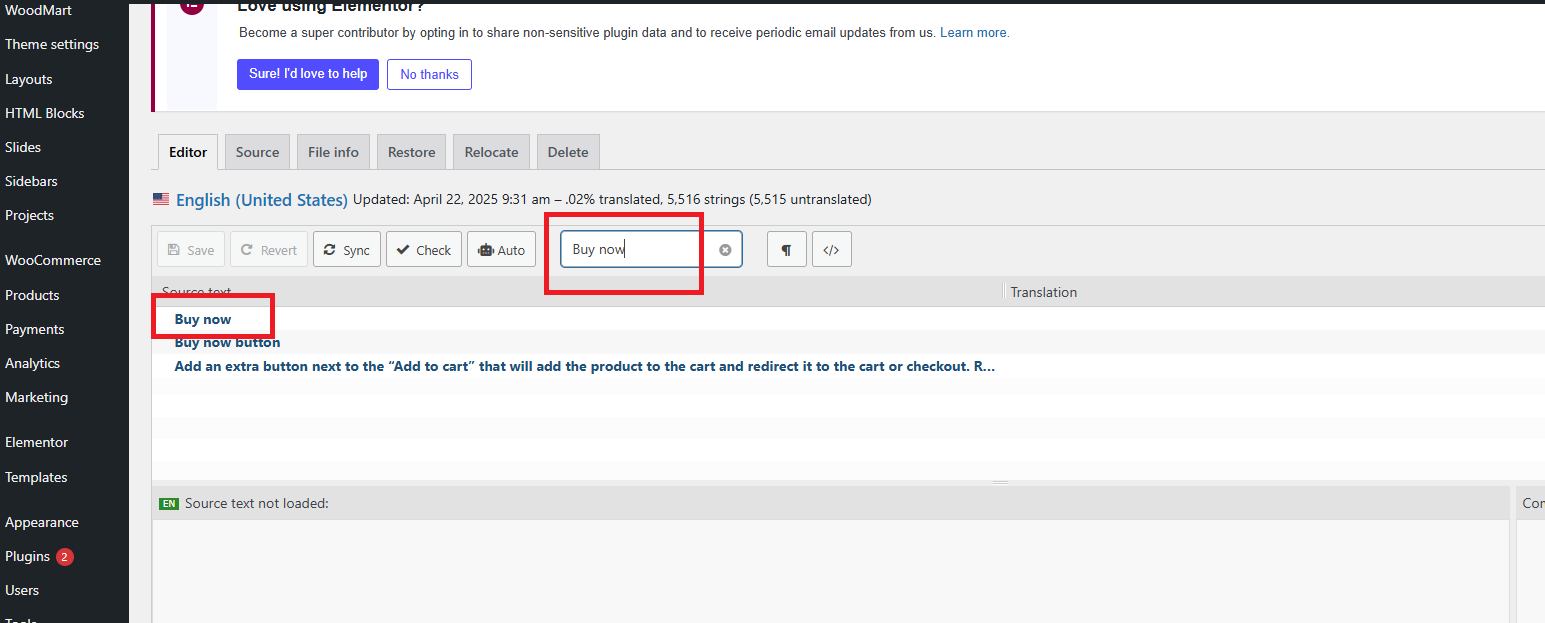This screenshot has height=623, width=1545.
Task: Click the Auto translate robot button
Action: tap(502, 250)
